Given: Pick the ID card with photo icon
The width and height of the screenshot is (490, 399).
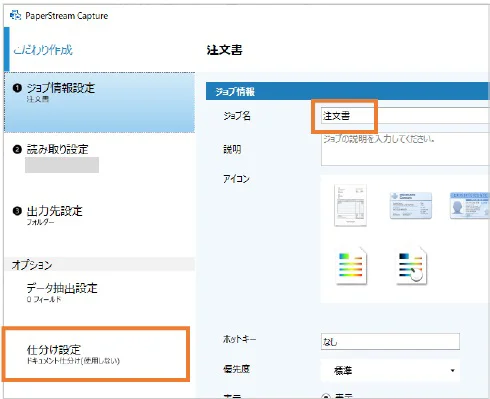Looking at the screenshot, I should click(469, 205).
